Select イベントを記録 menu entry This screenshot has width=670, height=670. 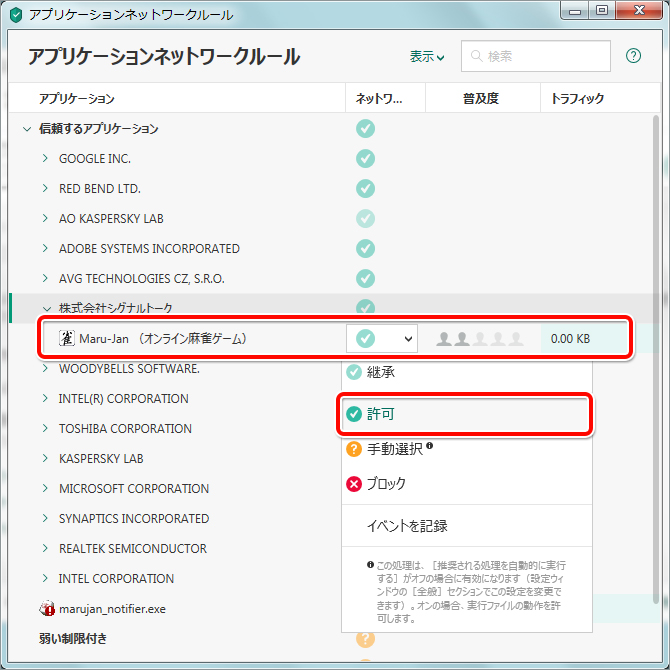pyautogui.click(x=467, y=526)
